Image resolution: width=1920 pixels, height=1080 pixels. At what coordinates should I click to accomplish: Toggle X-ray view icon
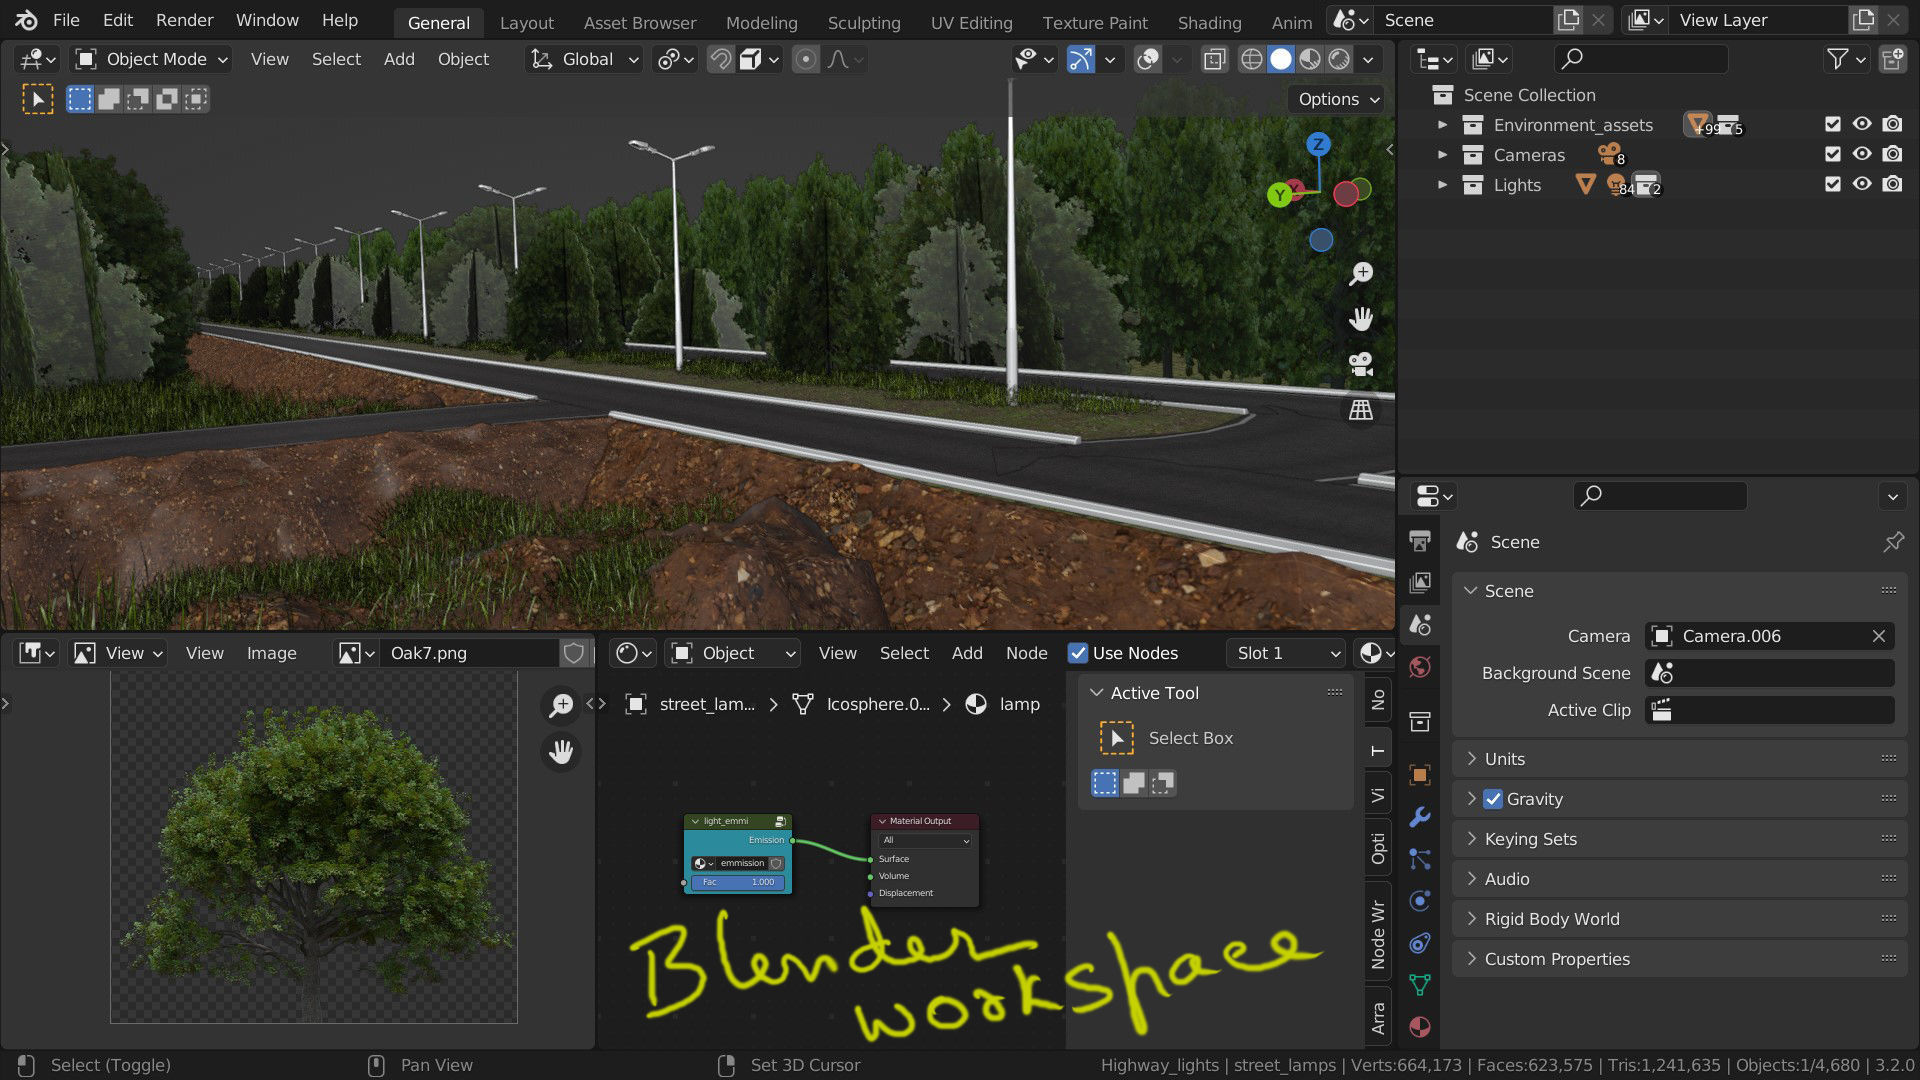pos(1214,60)
